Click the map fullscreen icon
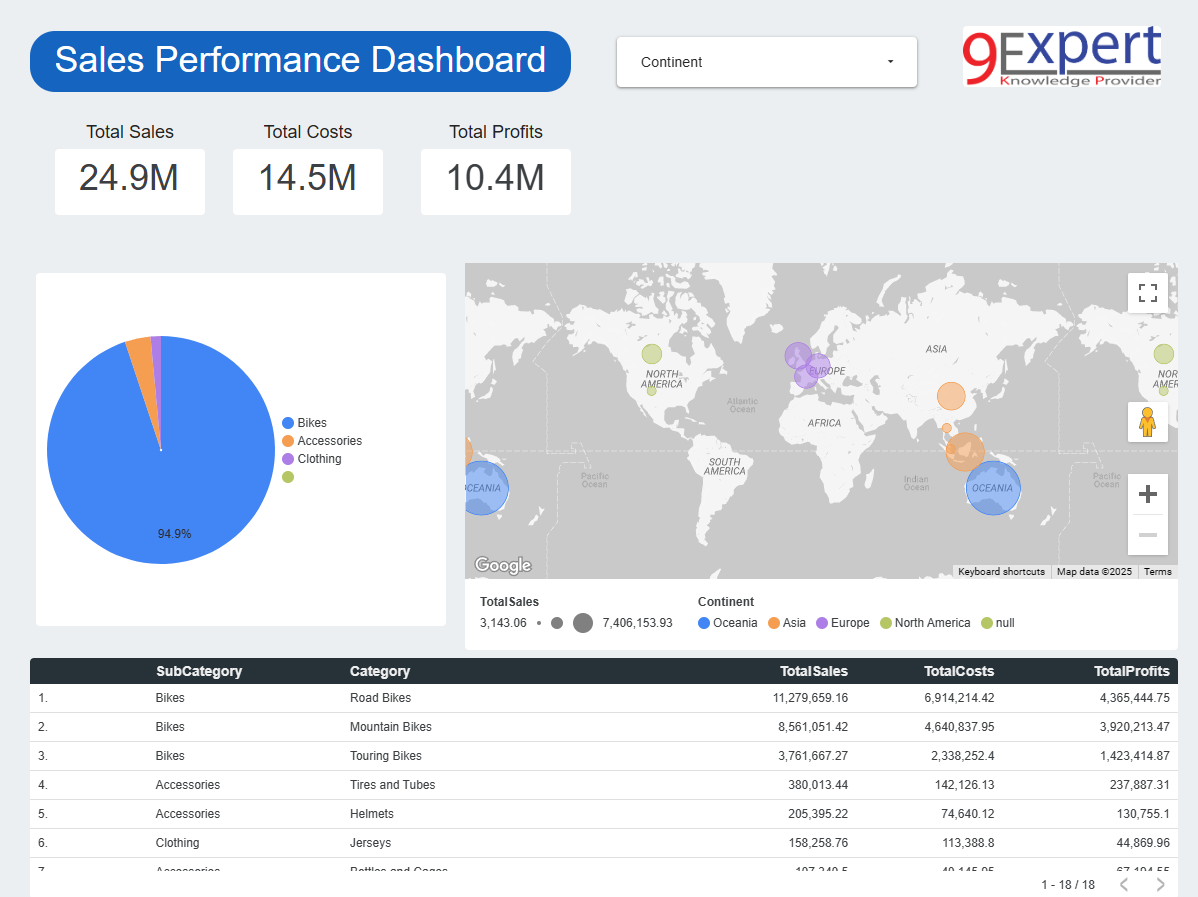This screenshot has width=1198, height=897. pos(1147,292)
